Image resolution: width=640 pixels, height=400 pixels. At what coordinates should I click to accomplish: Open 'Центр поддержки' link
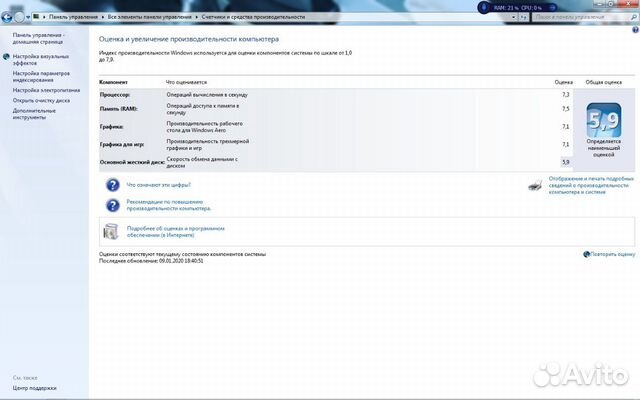click(x=34, y=388)
